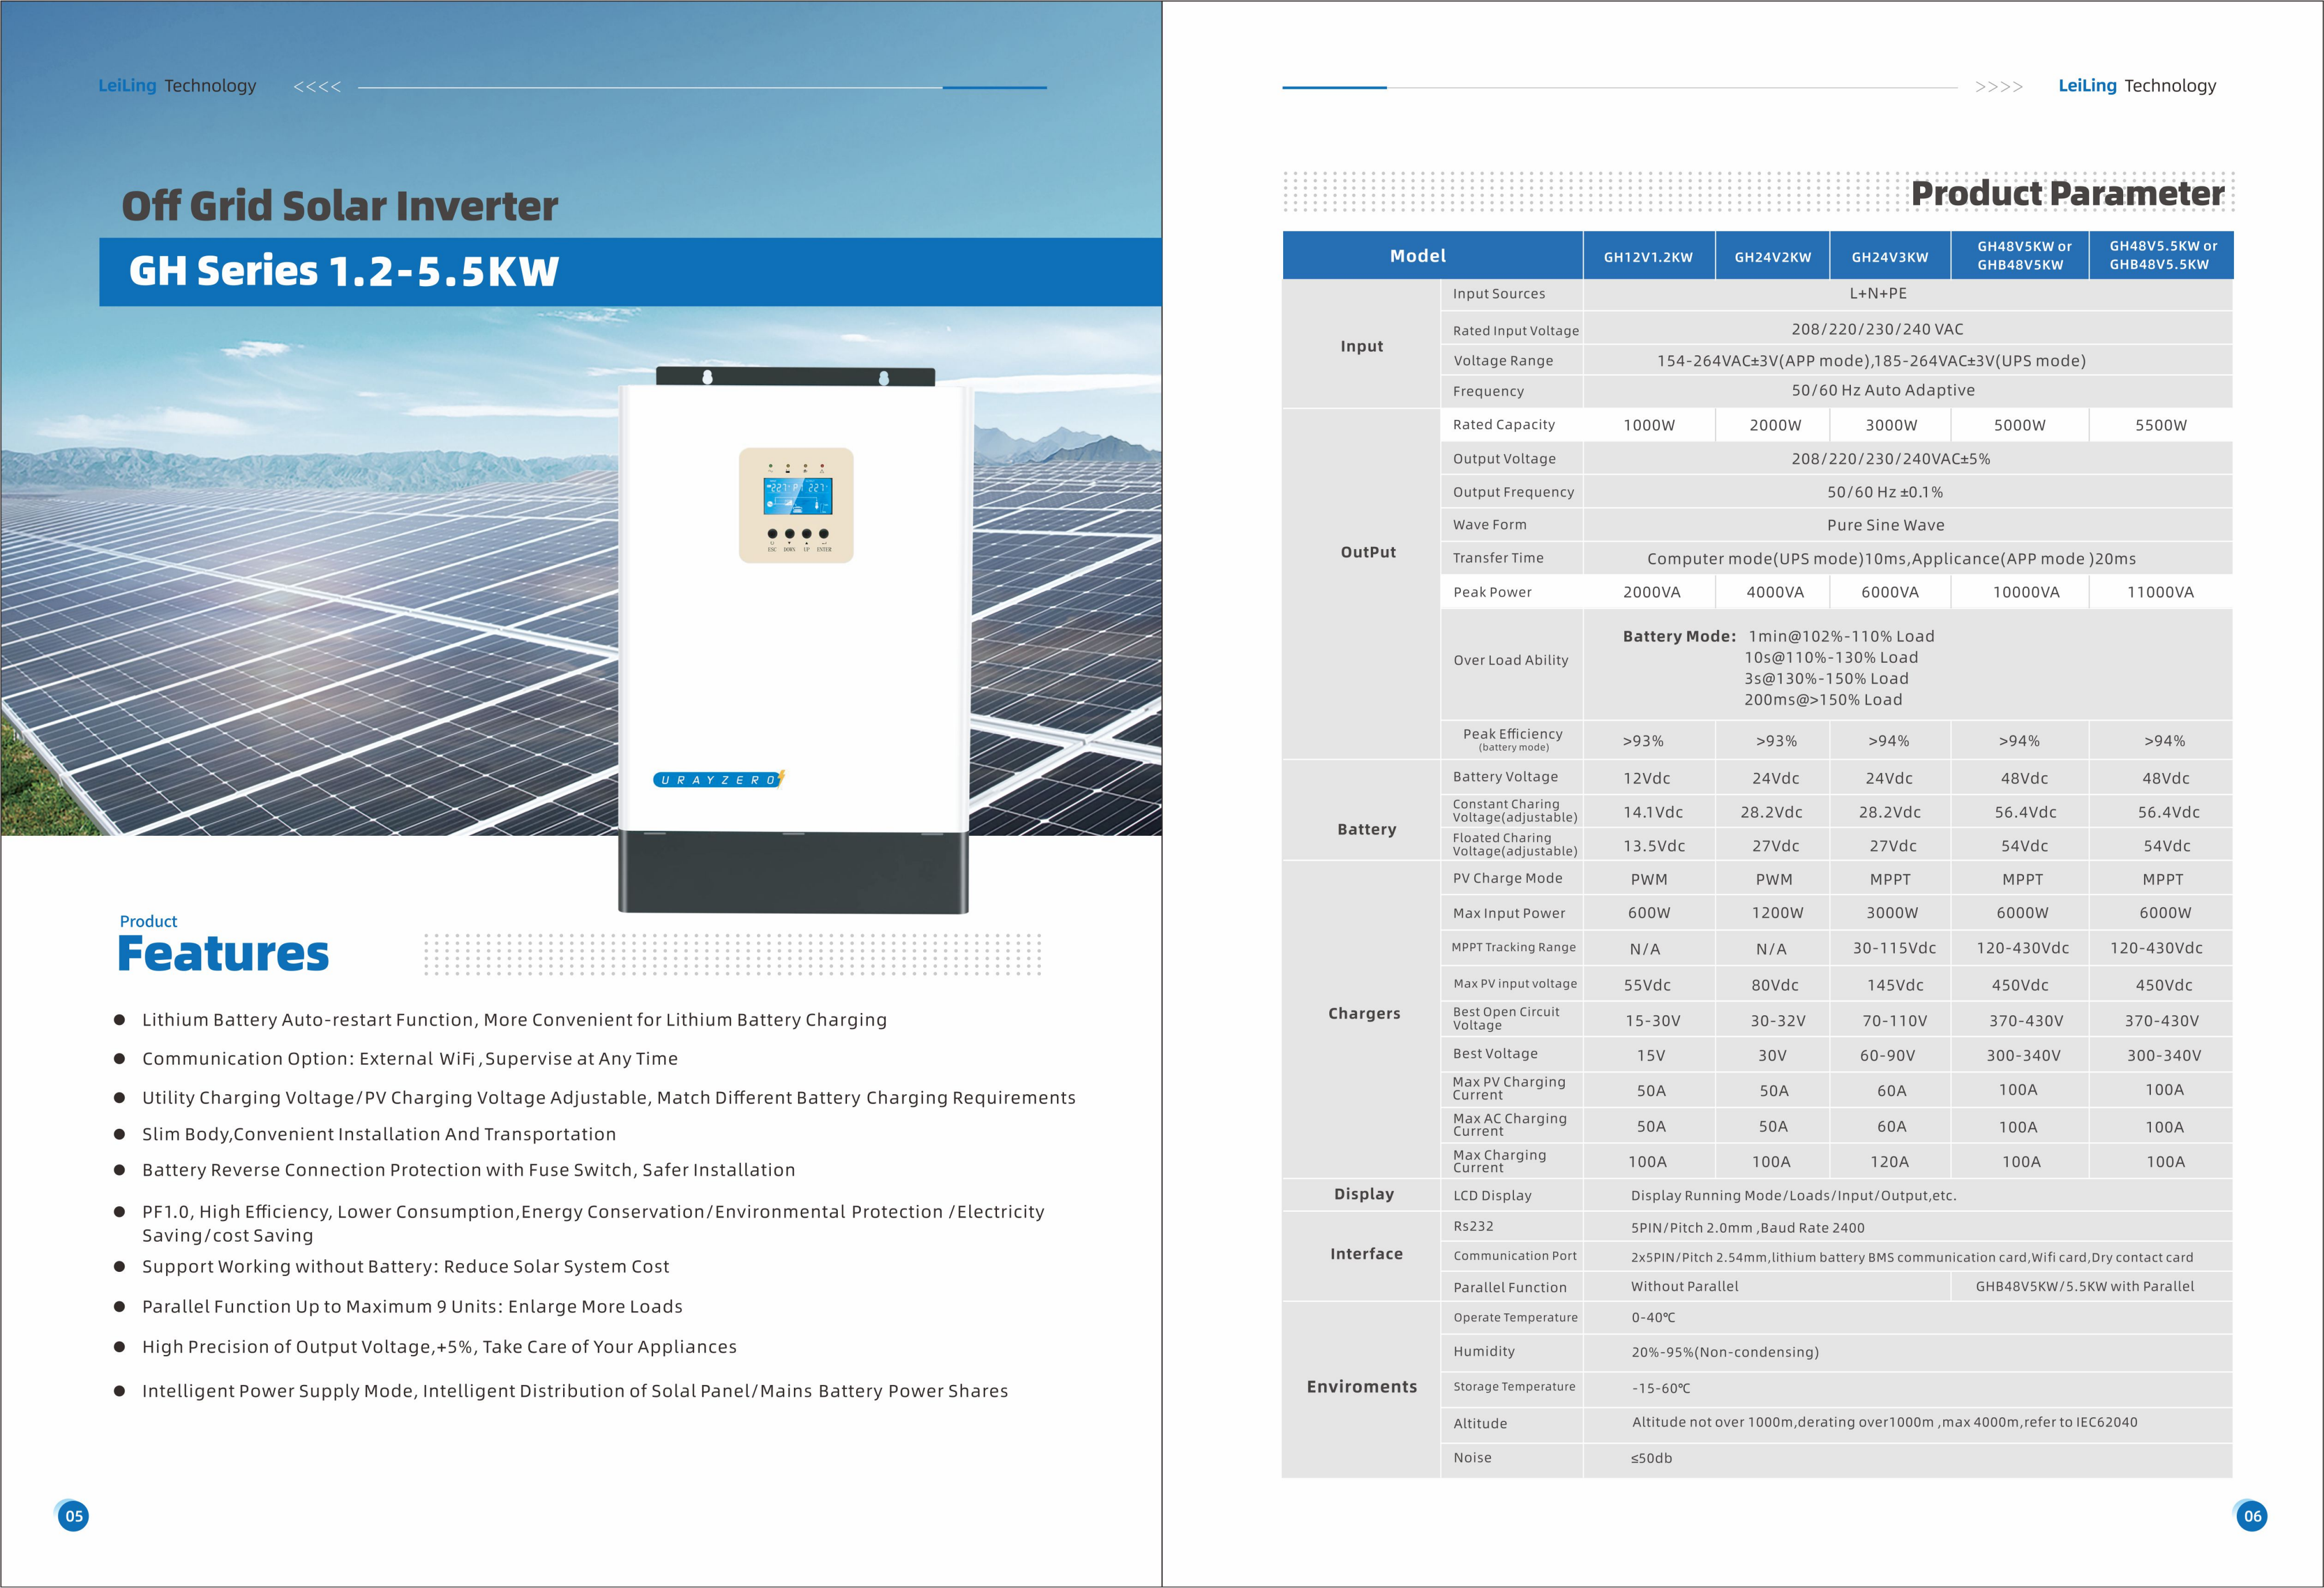Select the "Communication Option: External WiFi" bullet

(410, 1059)
